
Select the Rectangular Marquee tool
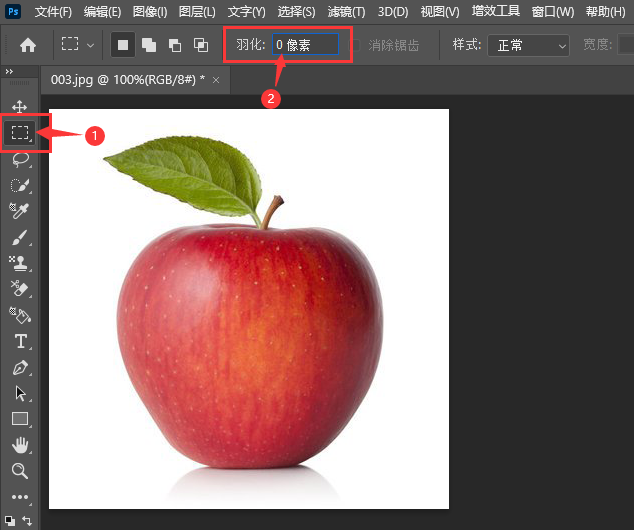(19, 132)
